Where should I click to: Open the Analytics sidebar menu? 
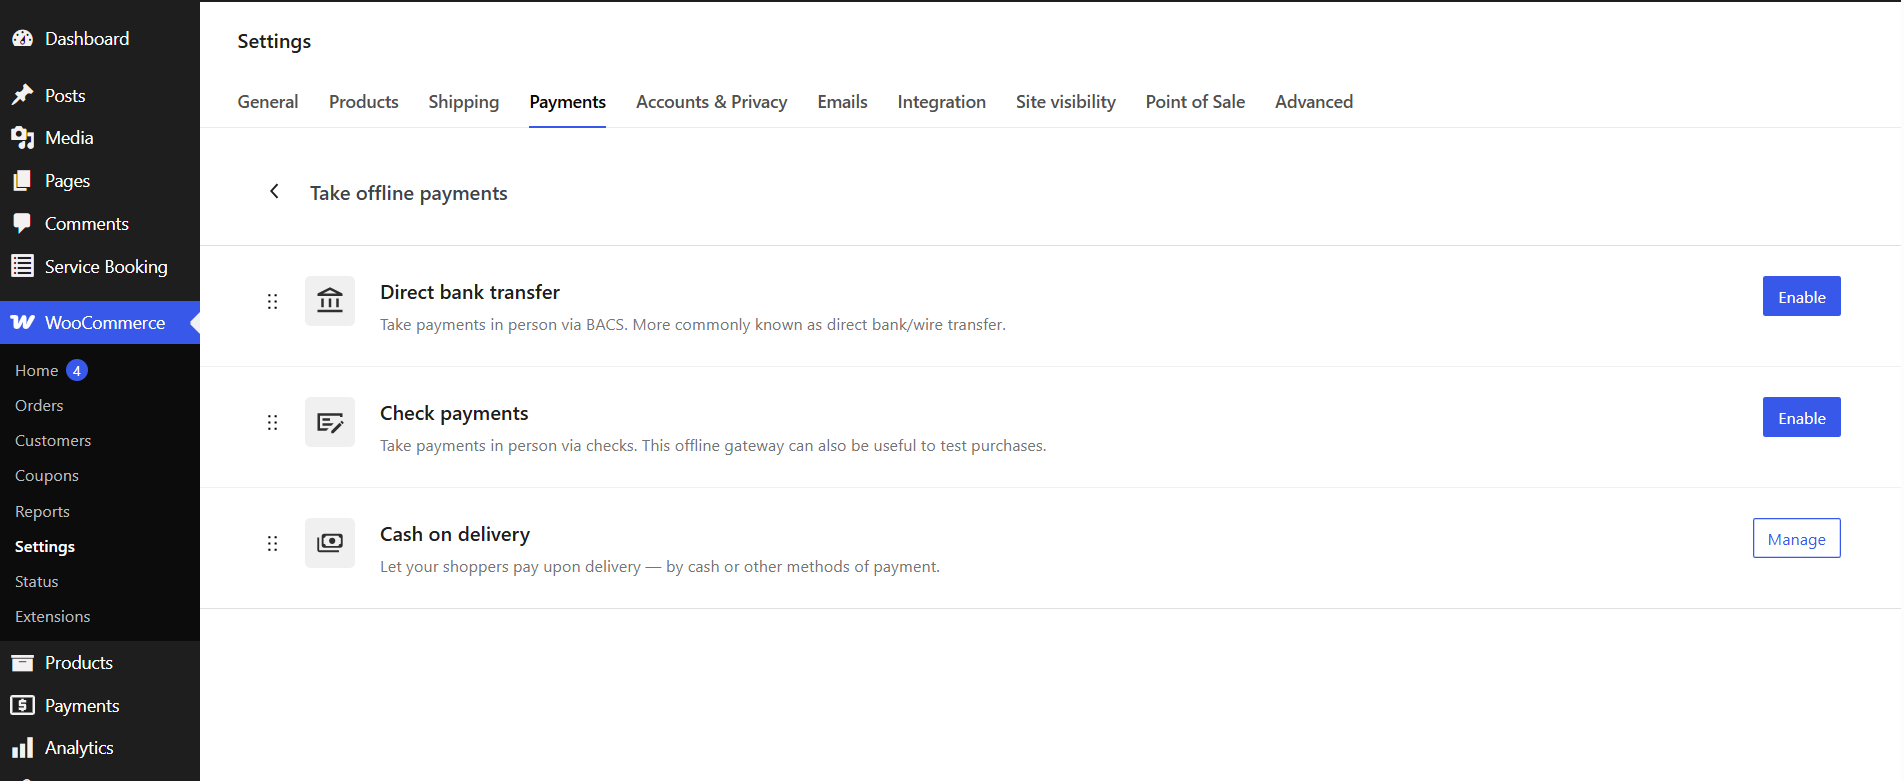(x=79, y=748)
